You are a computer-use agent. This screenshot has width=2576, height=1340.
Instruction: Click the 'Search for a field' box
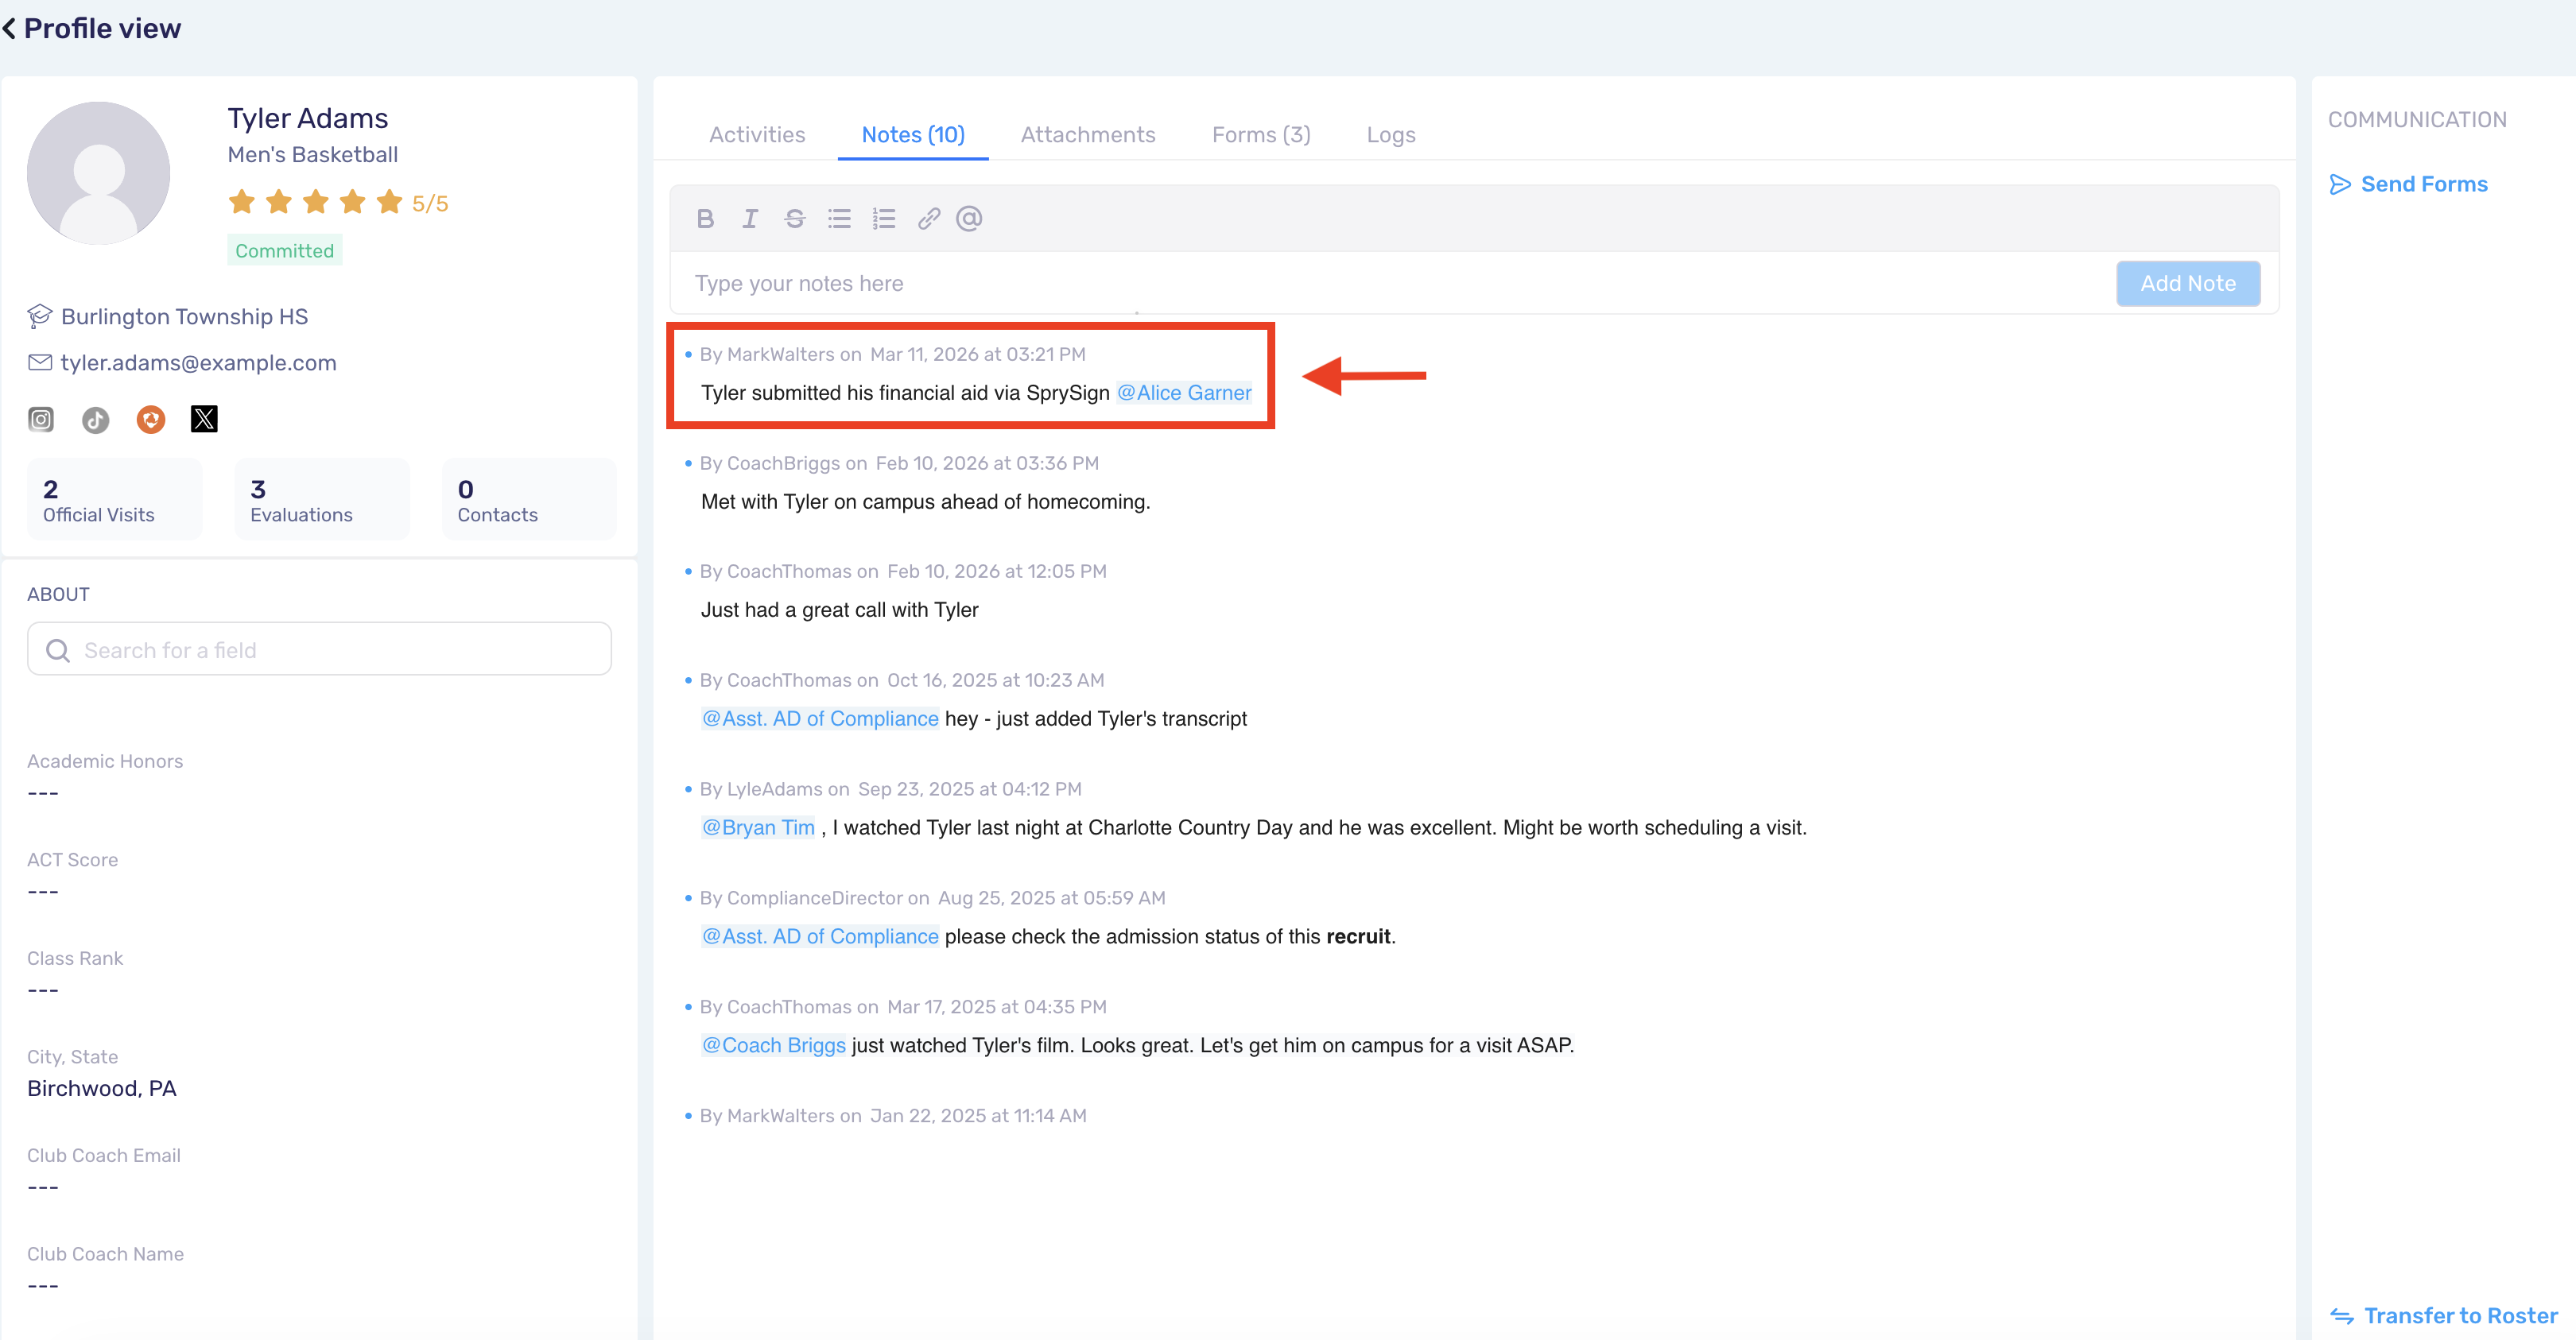tap(319, 649)
